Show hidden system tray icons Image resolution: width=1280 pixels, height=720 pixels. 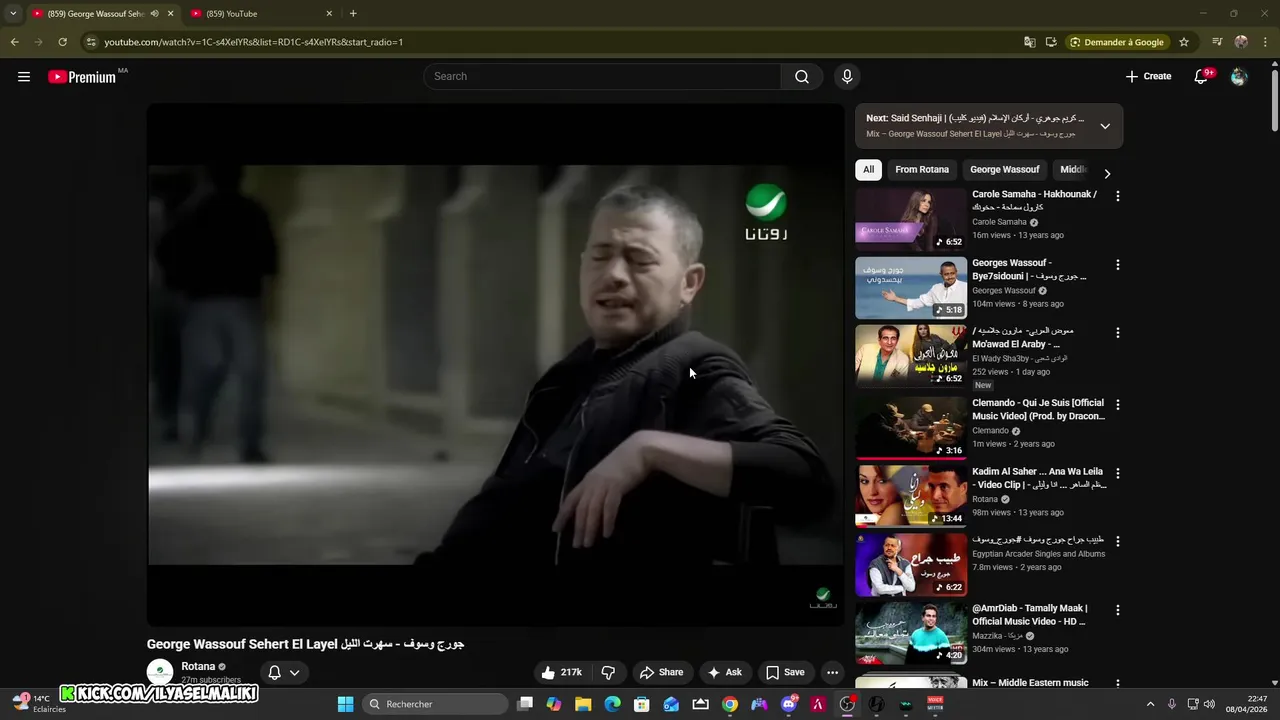pos(1150,704)
